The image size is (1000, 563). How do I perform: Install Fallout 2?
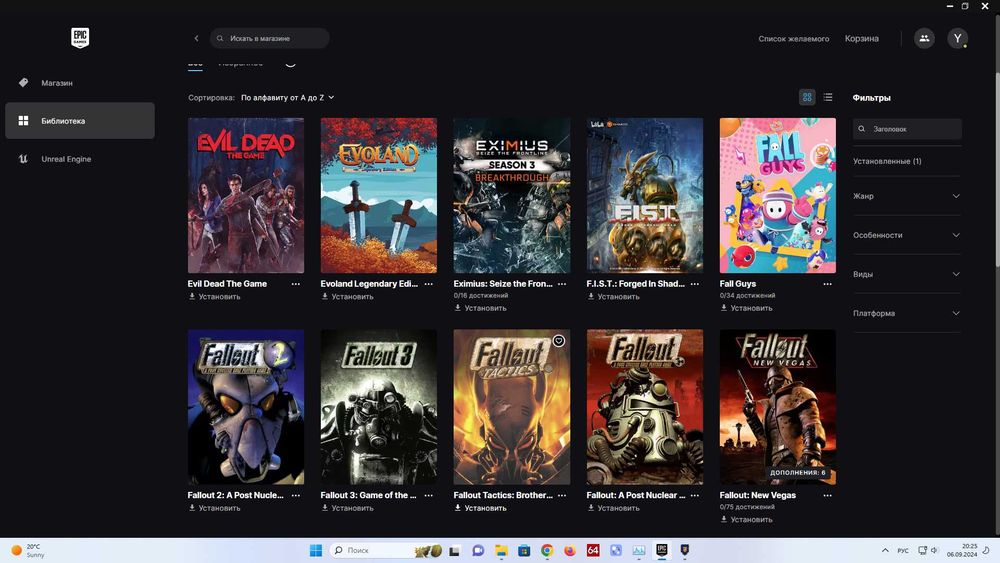pos(214,508)
